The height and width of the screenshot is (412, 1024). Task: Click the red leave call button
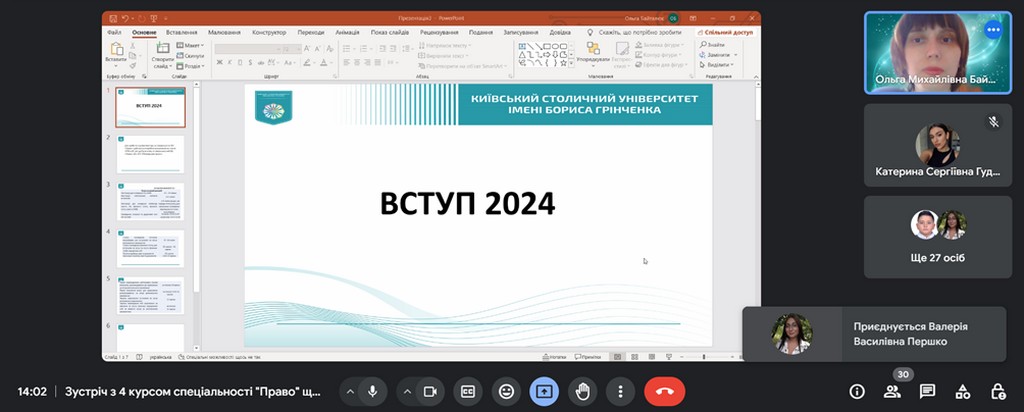pos(664,391)
